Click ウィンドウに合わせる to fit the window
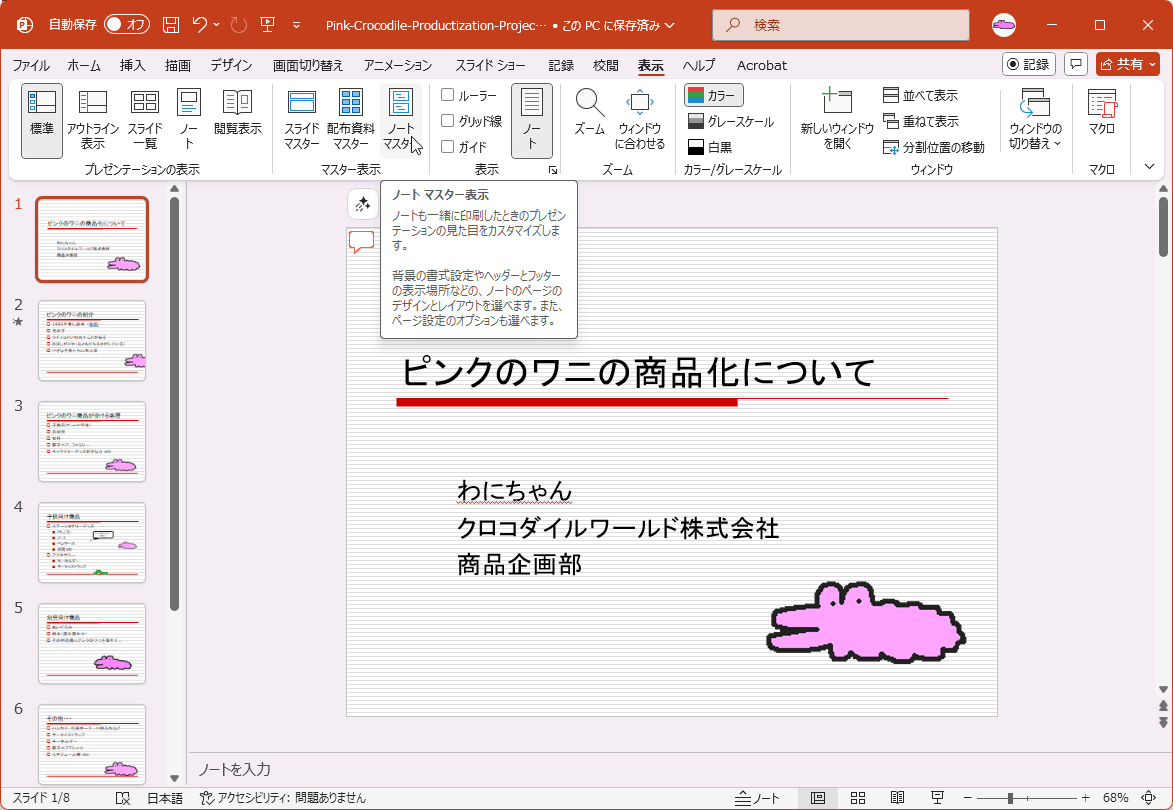This screenshot has height=810, width=1173. point(639,118)
